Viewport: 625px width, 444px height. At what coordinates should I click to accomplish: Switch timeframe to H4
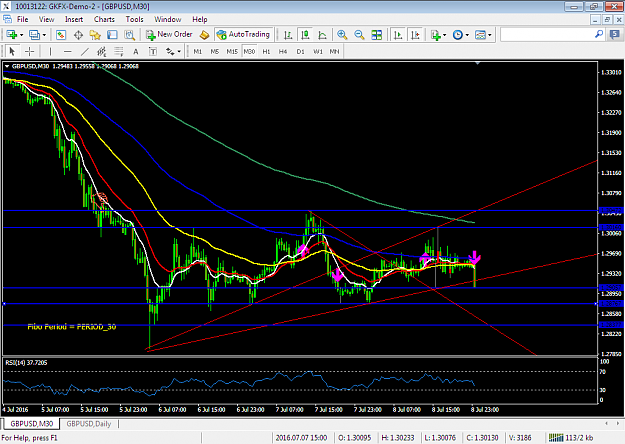[283, 51]
